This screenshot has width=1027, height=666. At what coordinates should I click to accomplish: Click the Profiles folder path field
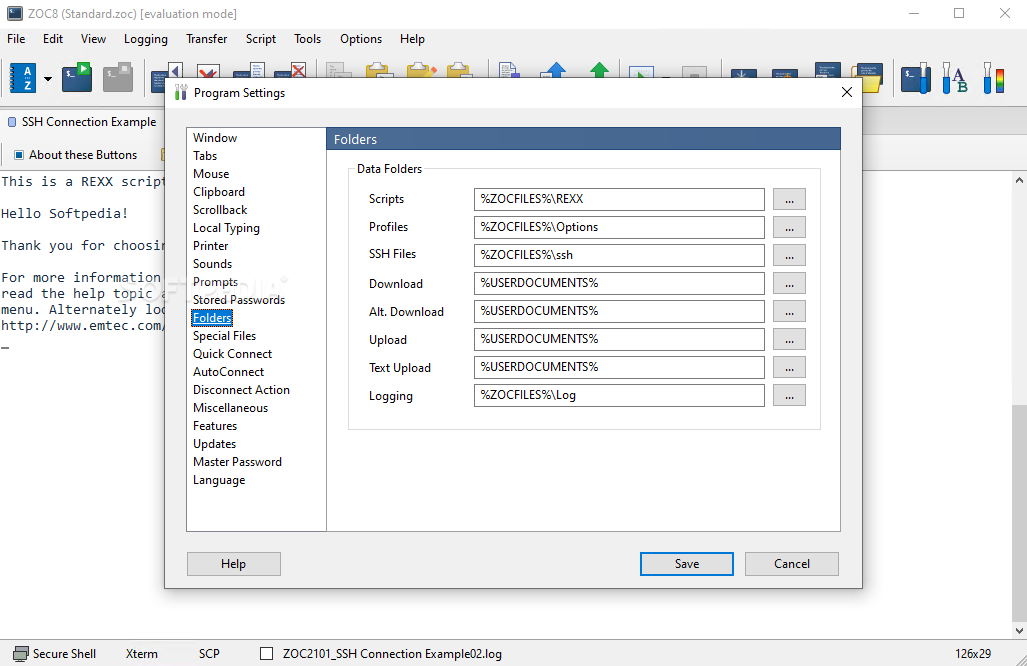(x=619, y=227)
